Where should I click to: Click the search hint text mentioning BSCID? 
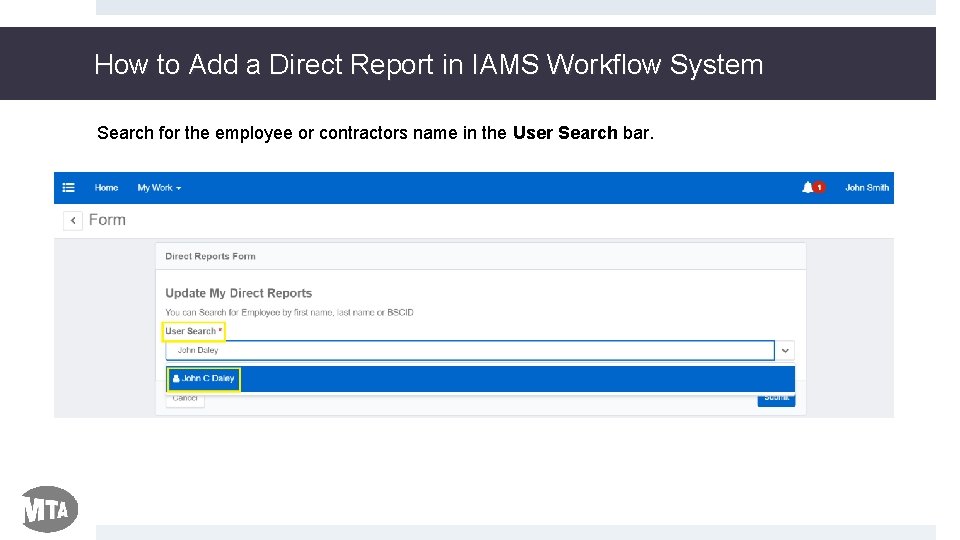tap(290, 312)
